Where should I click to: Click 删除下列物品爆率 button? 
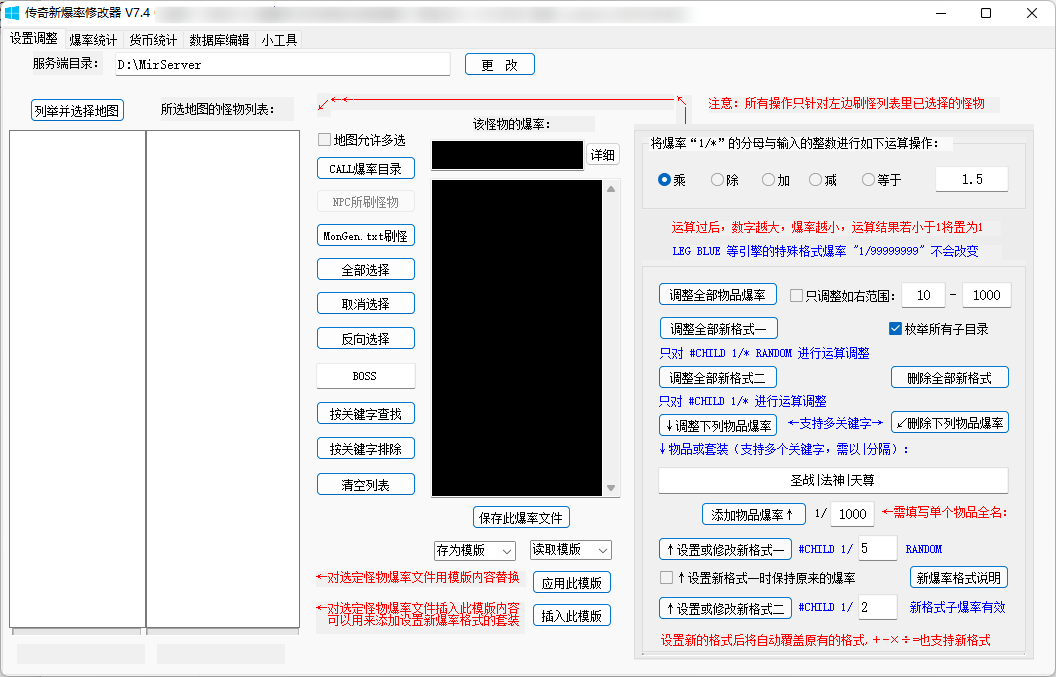point(950,422)
